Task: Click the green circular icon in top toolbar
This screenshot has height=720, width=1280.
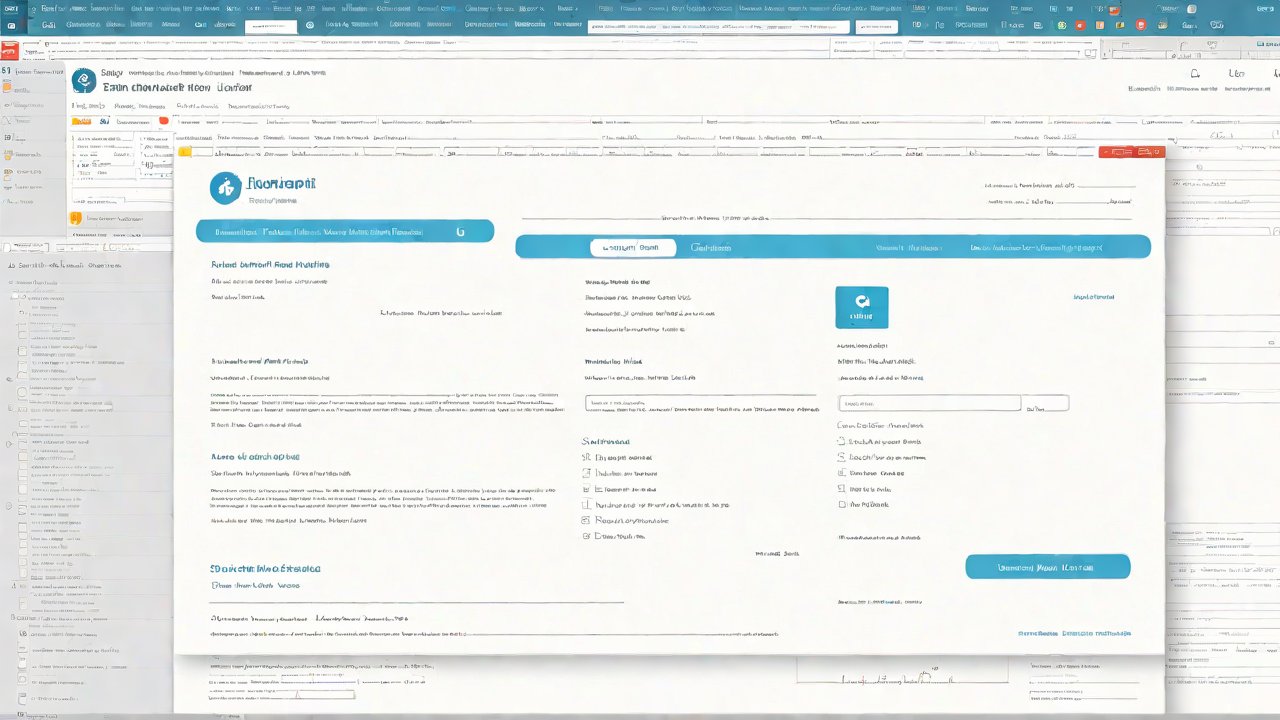Action: pyautogui.click(x=1062, y=25)
